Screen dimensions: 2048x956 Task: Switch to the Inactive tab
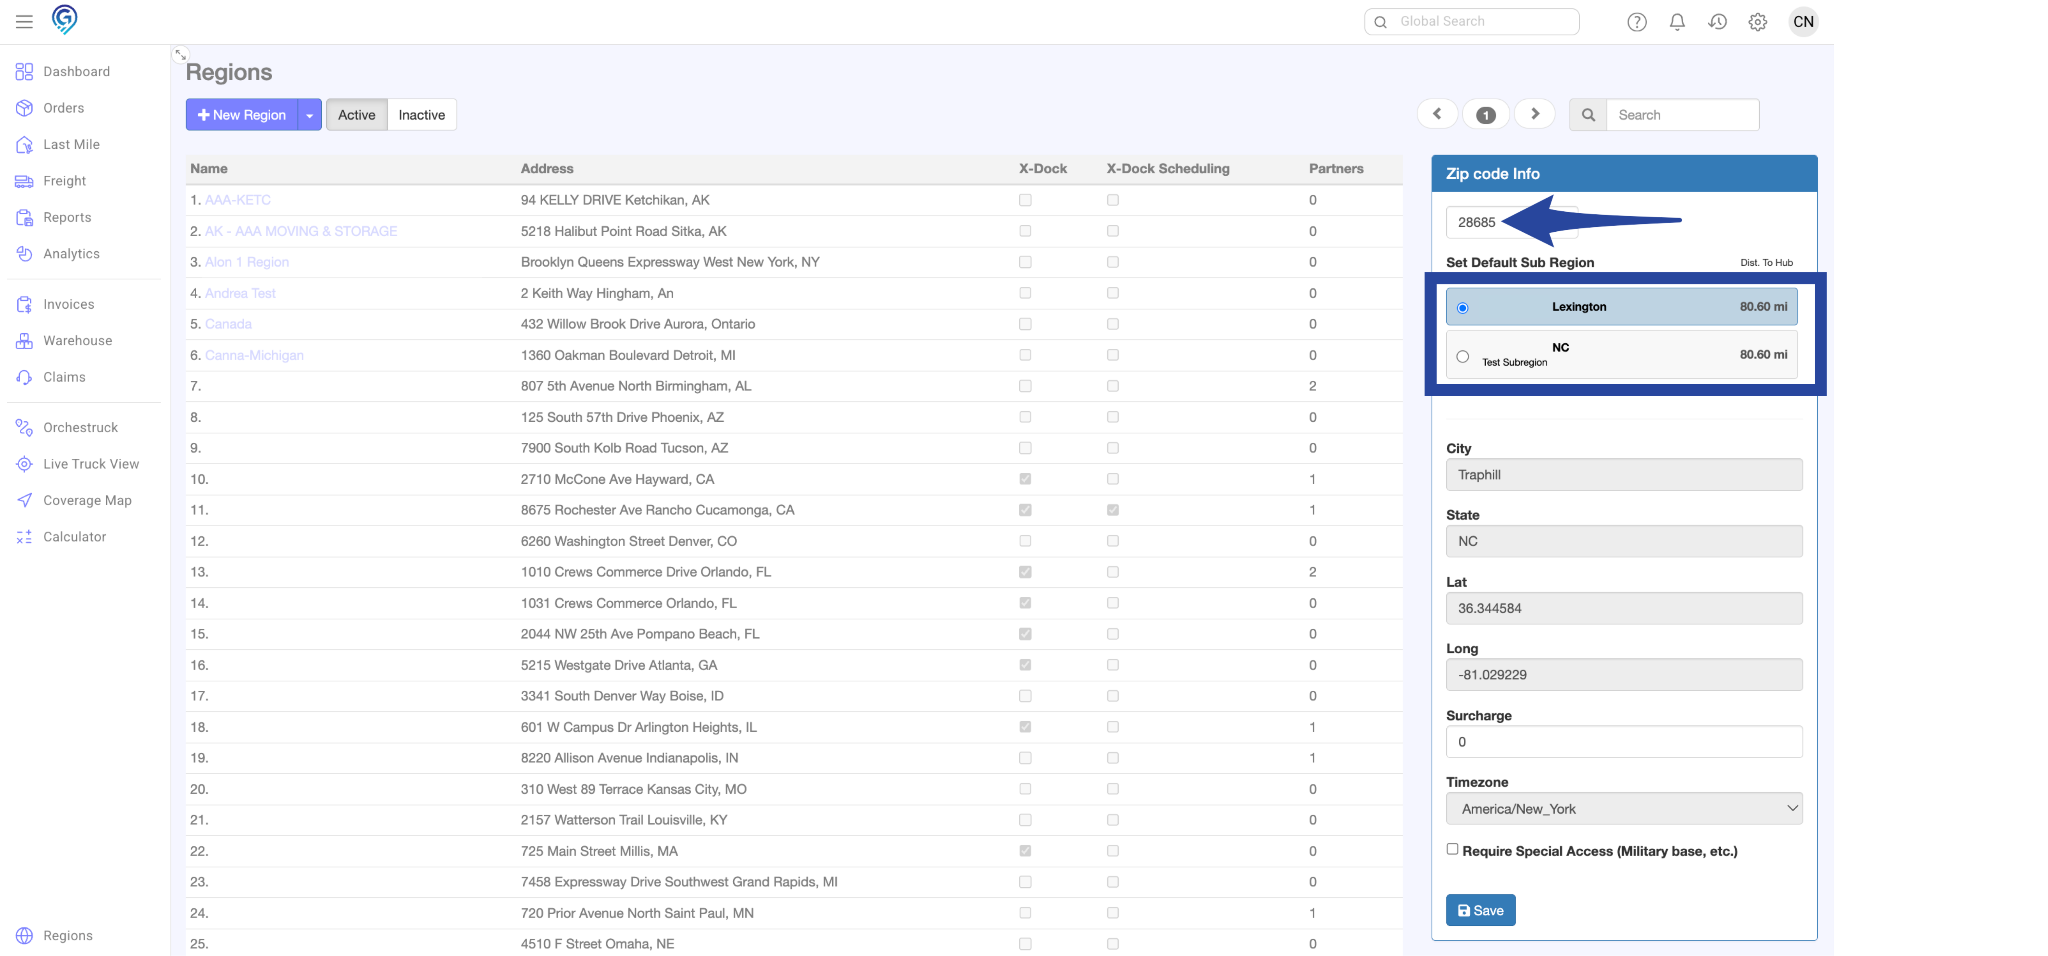point(421,115)
